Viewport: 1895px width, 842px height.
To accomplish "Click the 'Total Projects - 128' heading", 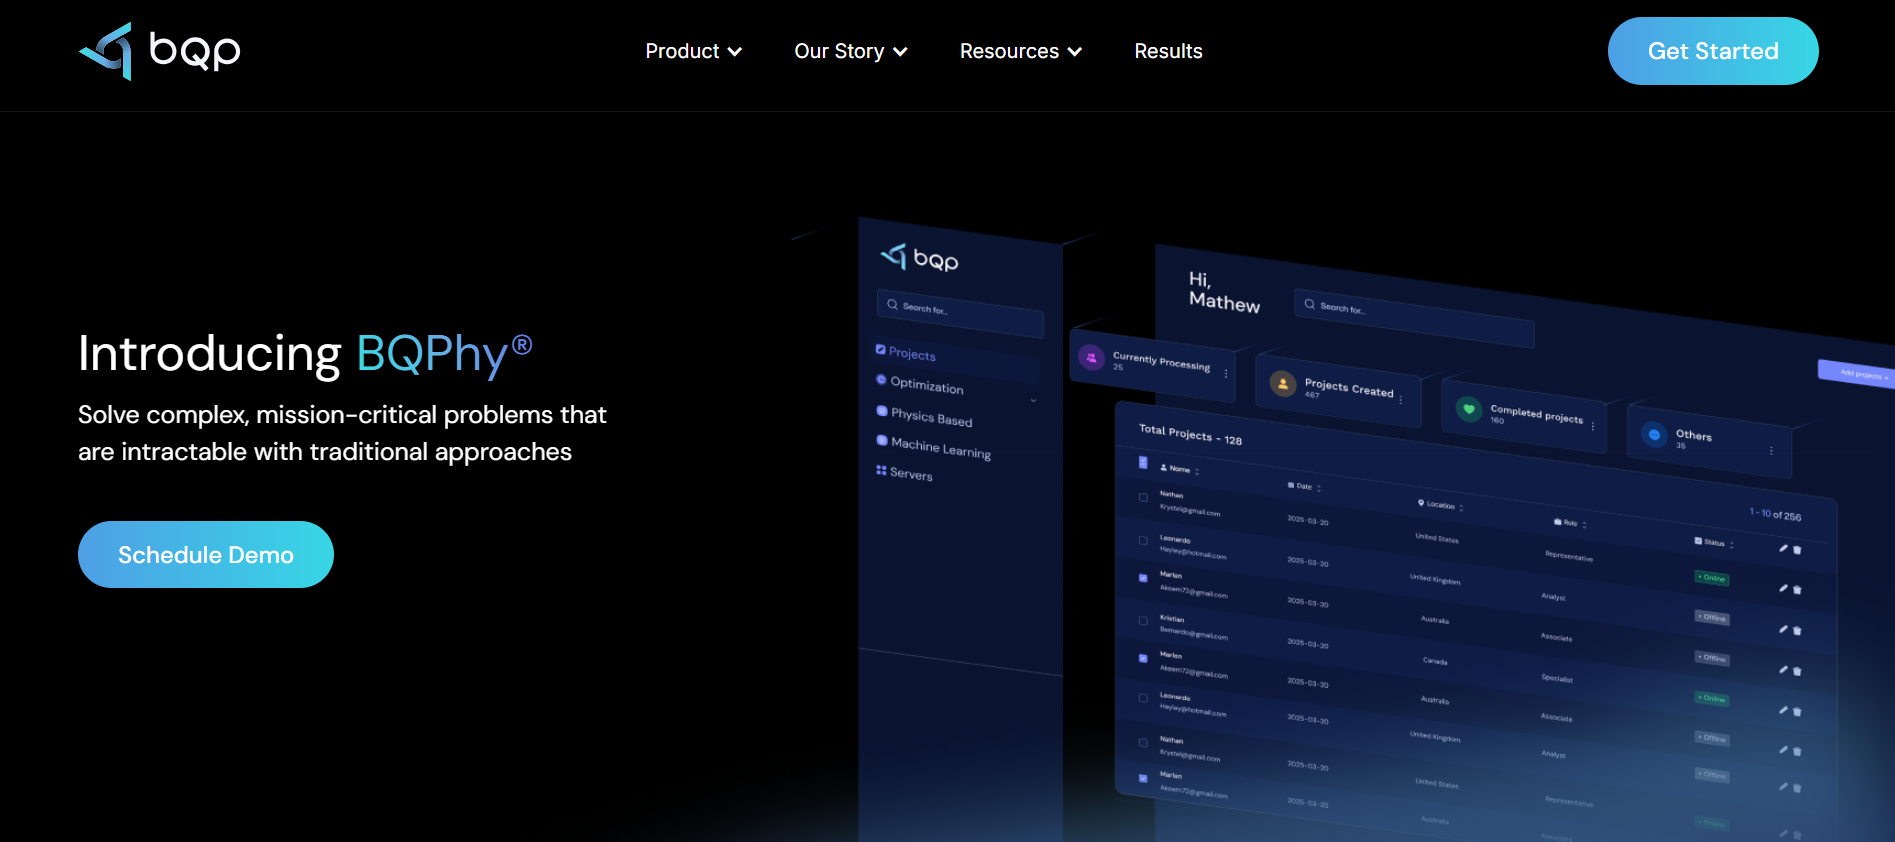I will pos(1190,434).
